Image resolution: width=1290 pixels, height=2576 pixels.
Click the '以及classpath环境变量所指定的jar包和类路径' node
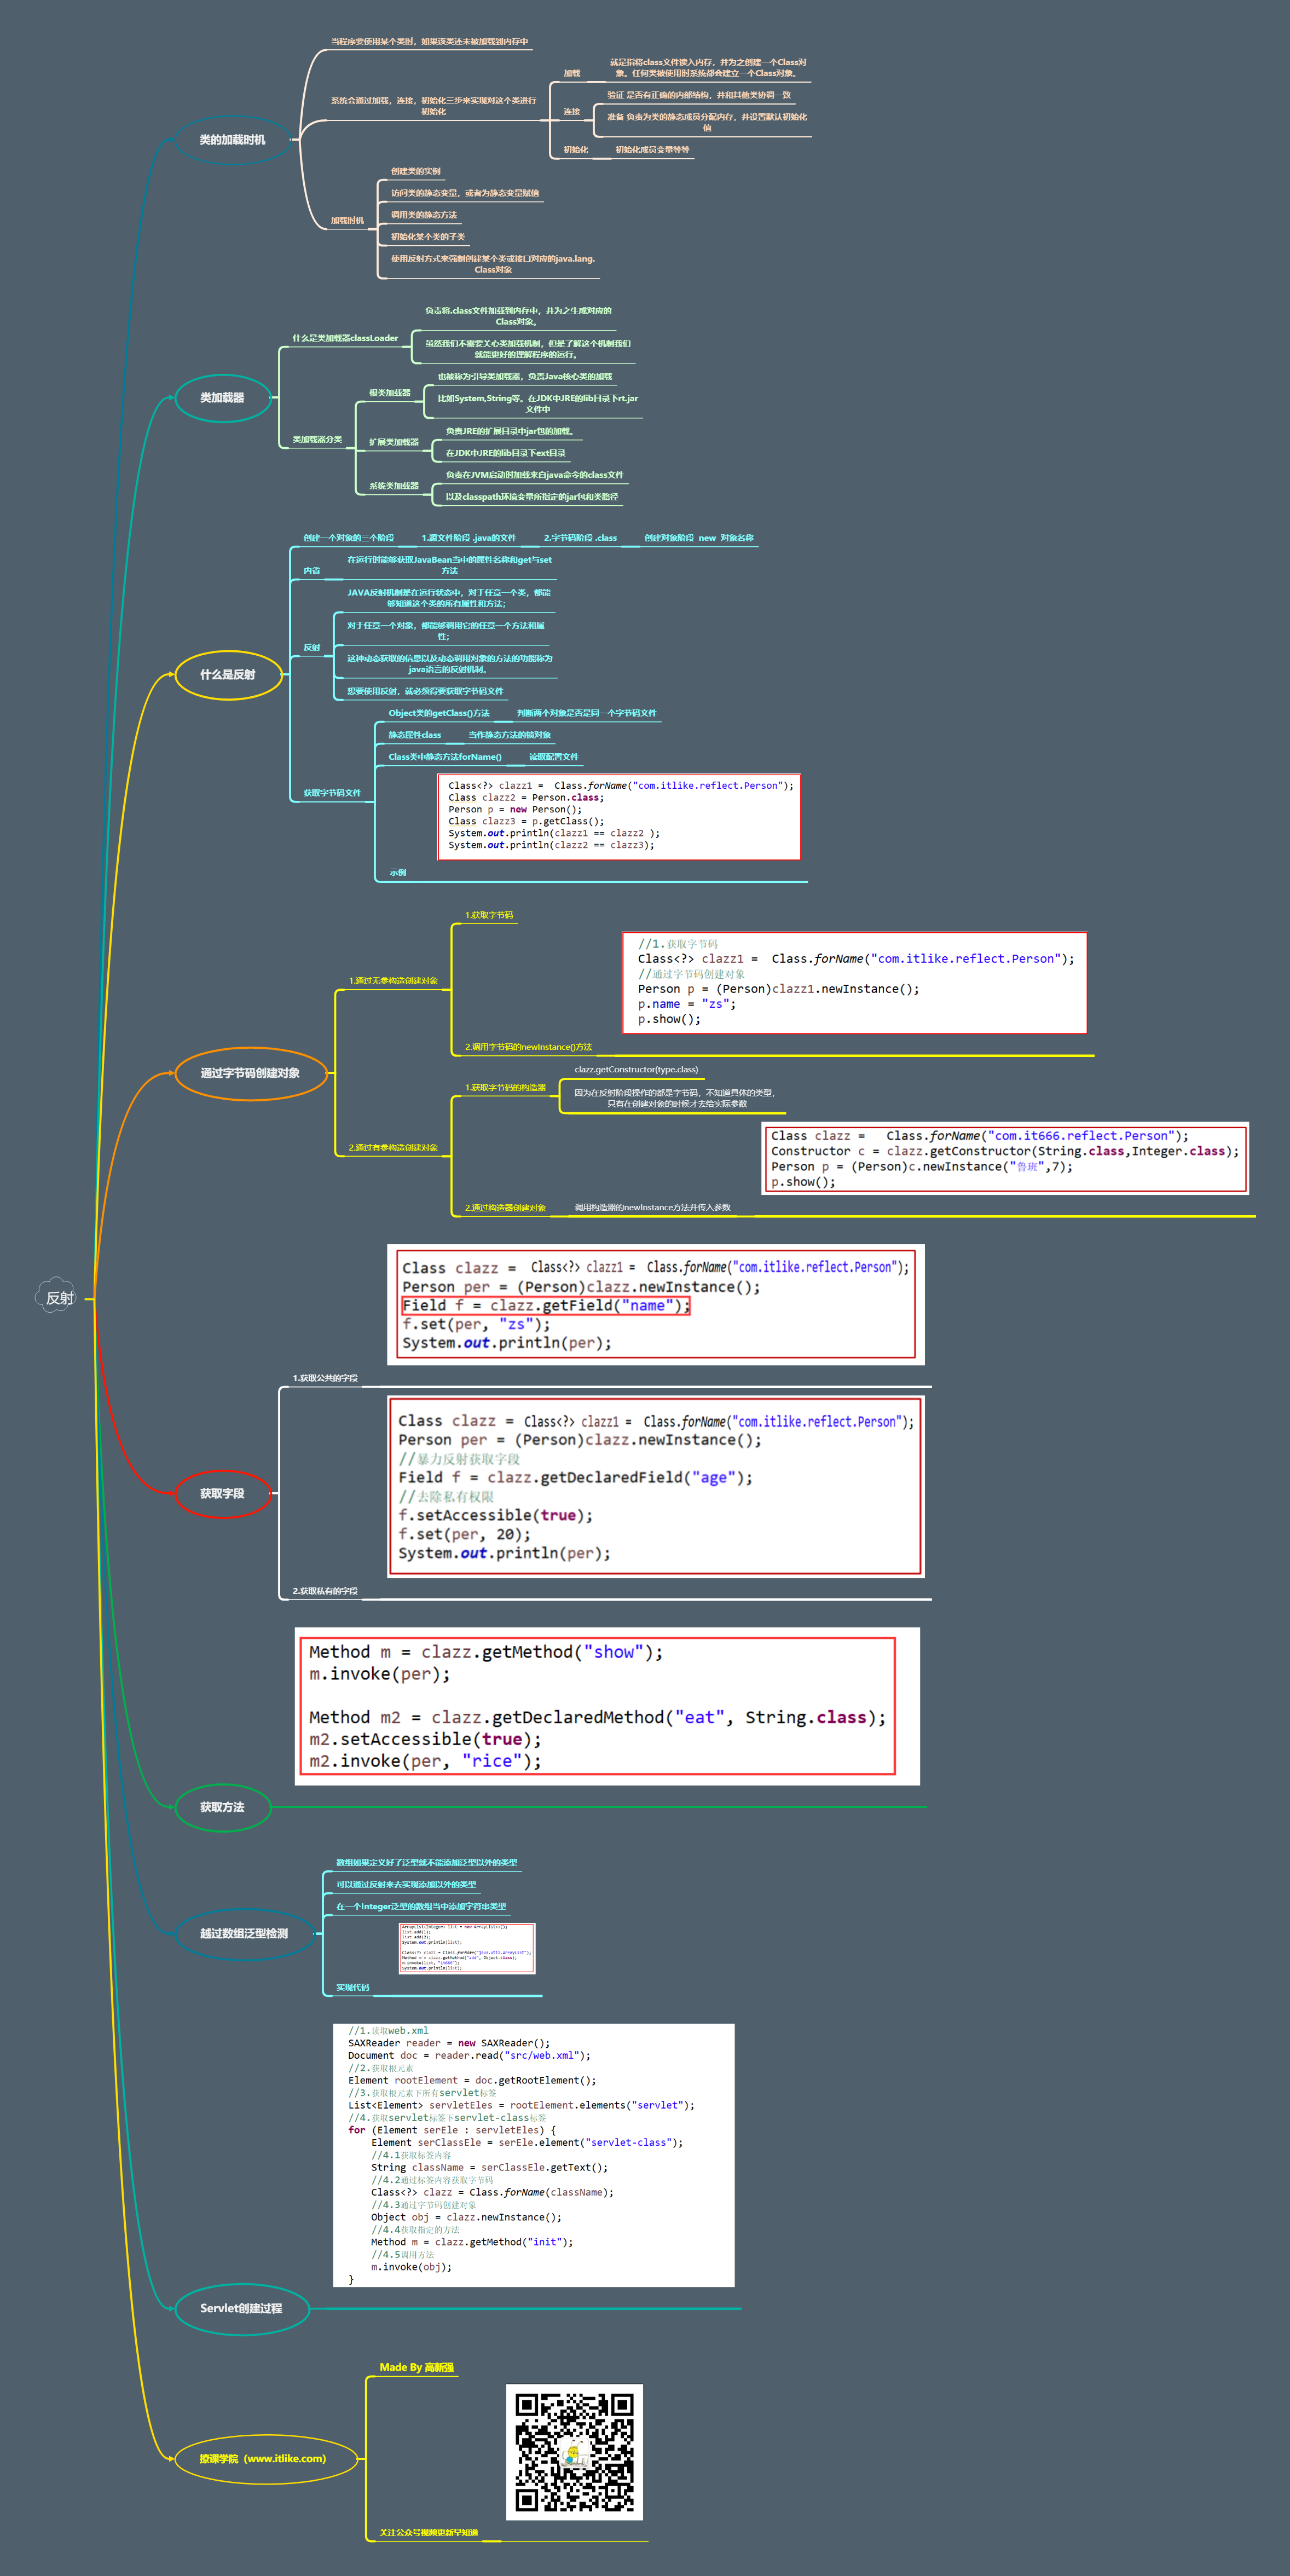point(531,497)
